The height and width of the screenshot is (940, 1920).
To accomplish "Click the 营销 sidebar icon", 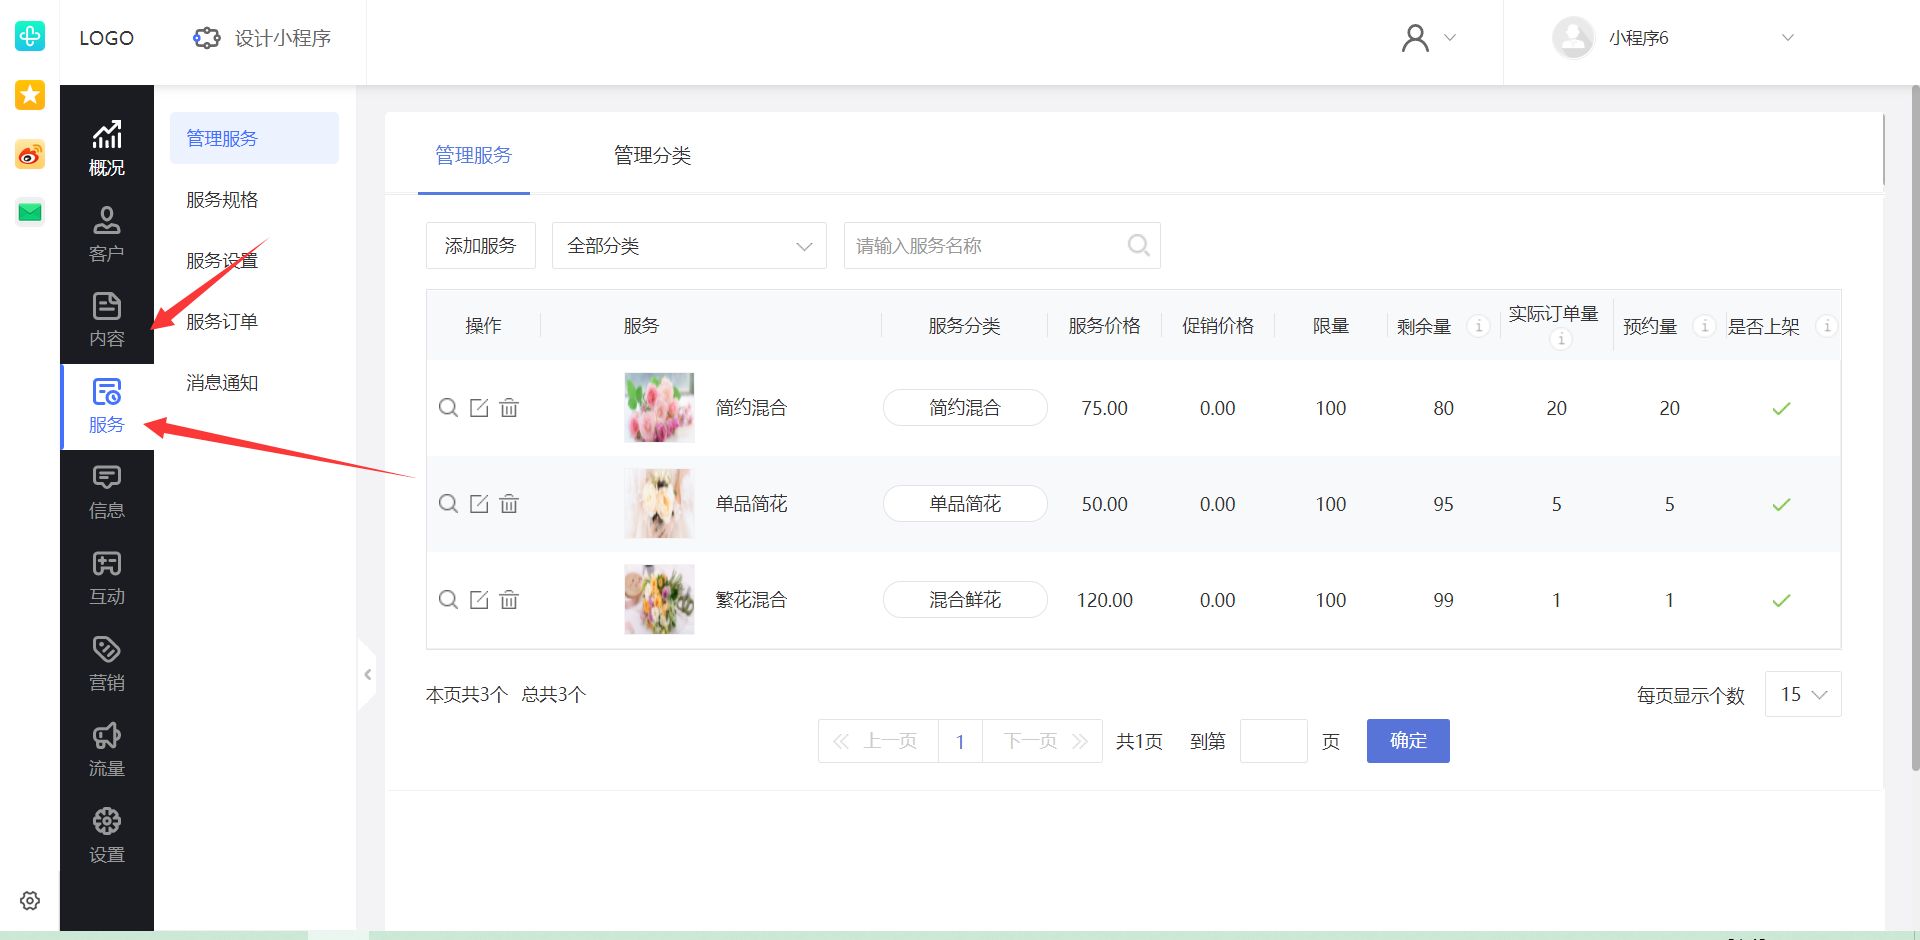I will click(107, 662).
